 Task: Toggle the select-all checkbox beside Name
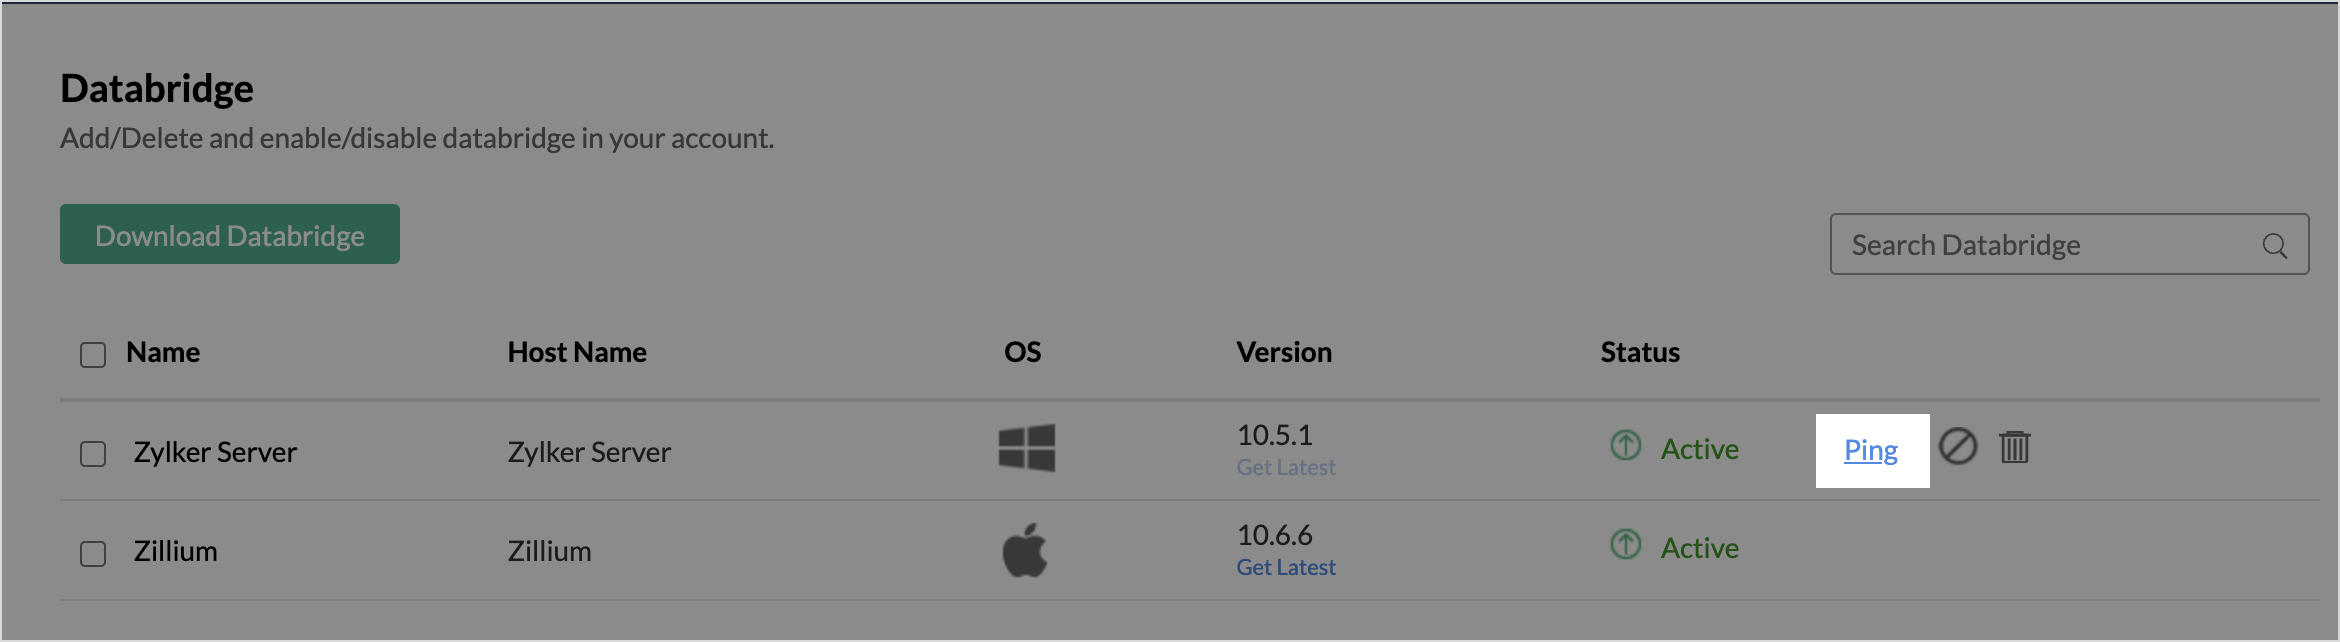(x=93, y=355)
